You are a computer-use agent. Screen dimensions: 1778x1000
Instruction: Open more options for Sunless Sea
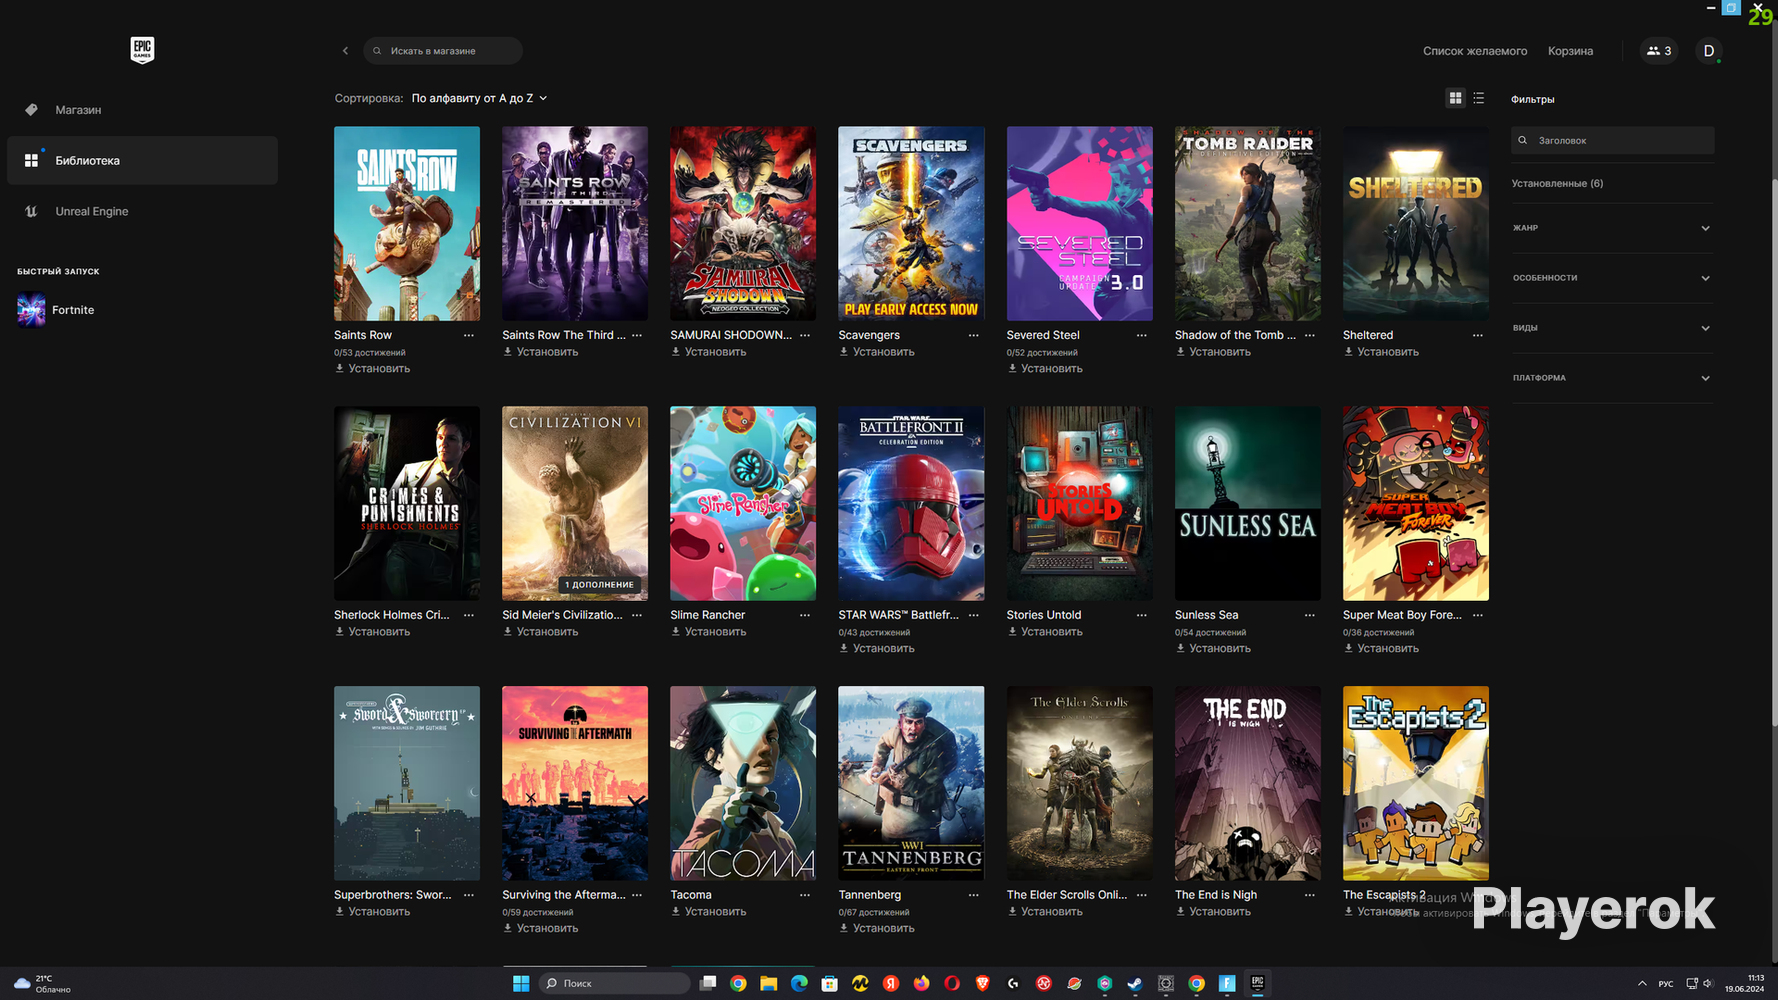click(x=1309, y=615)
